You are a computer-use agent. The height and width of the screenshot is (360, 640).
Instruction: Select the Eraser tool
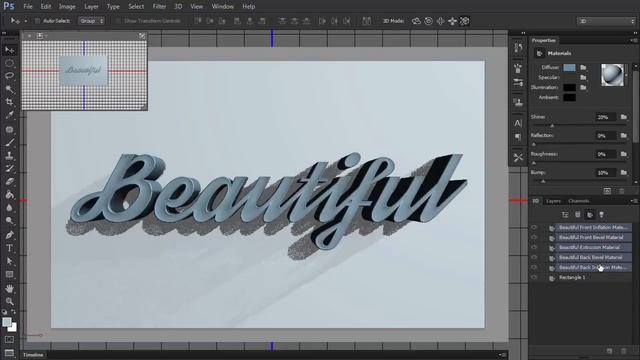tap(9, 182)
